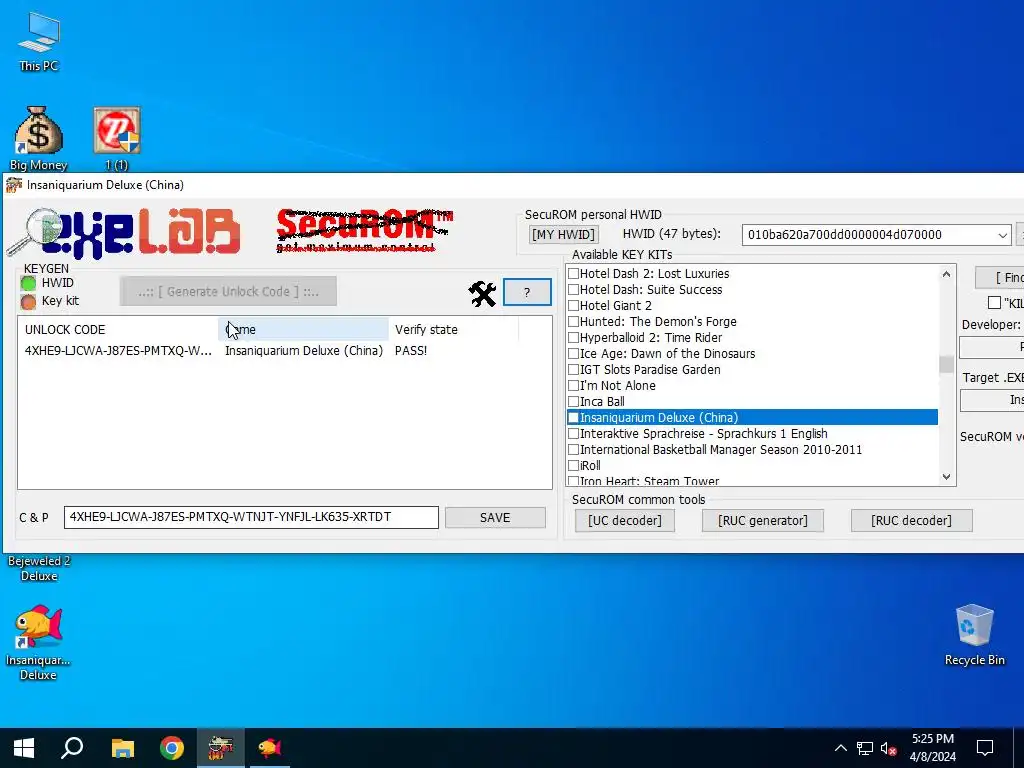Open the notification center
The width and height of the screenshot is (1024, 768).
(984, 748)
